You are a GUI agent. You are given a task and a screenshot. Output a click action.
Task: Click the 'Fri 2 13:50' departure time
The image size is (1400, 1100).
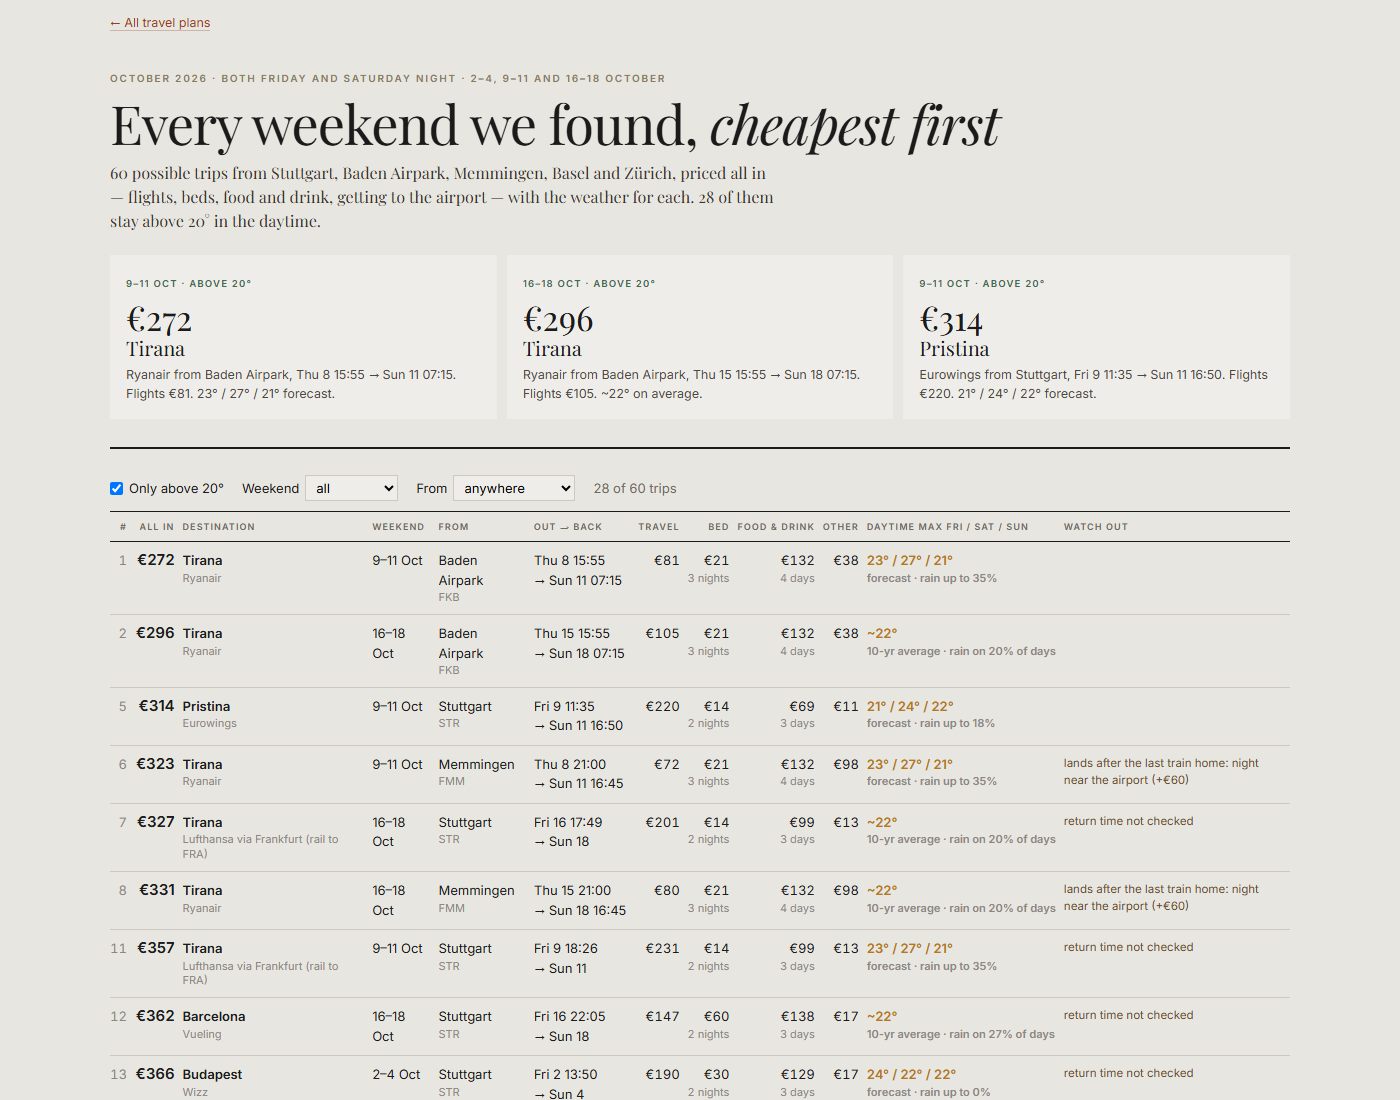[x=566, y=1074]
